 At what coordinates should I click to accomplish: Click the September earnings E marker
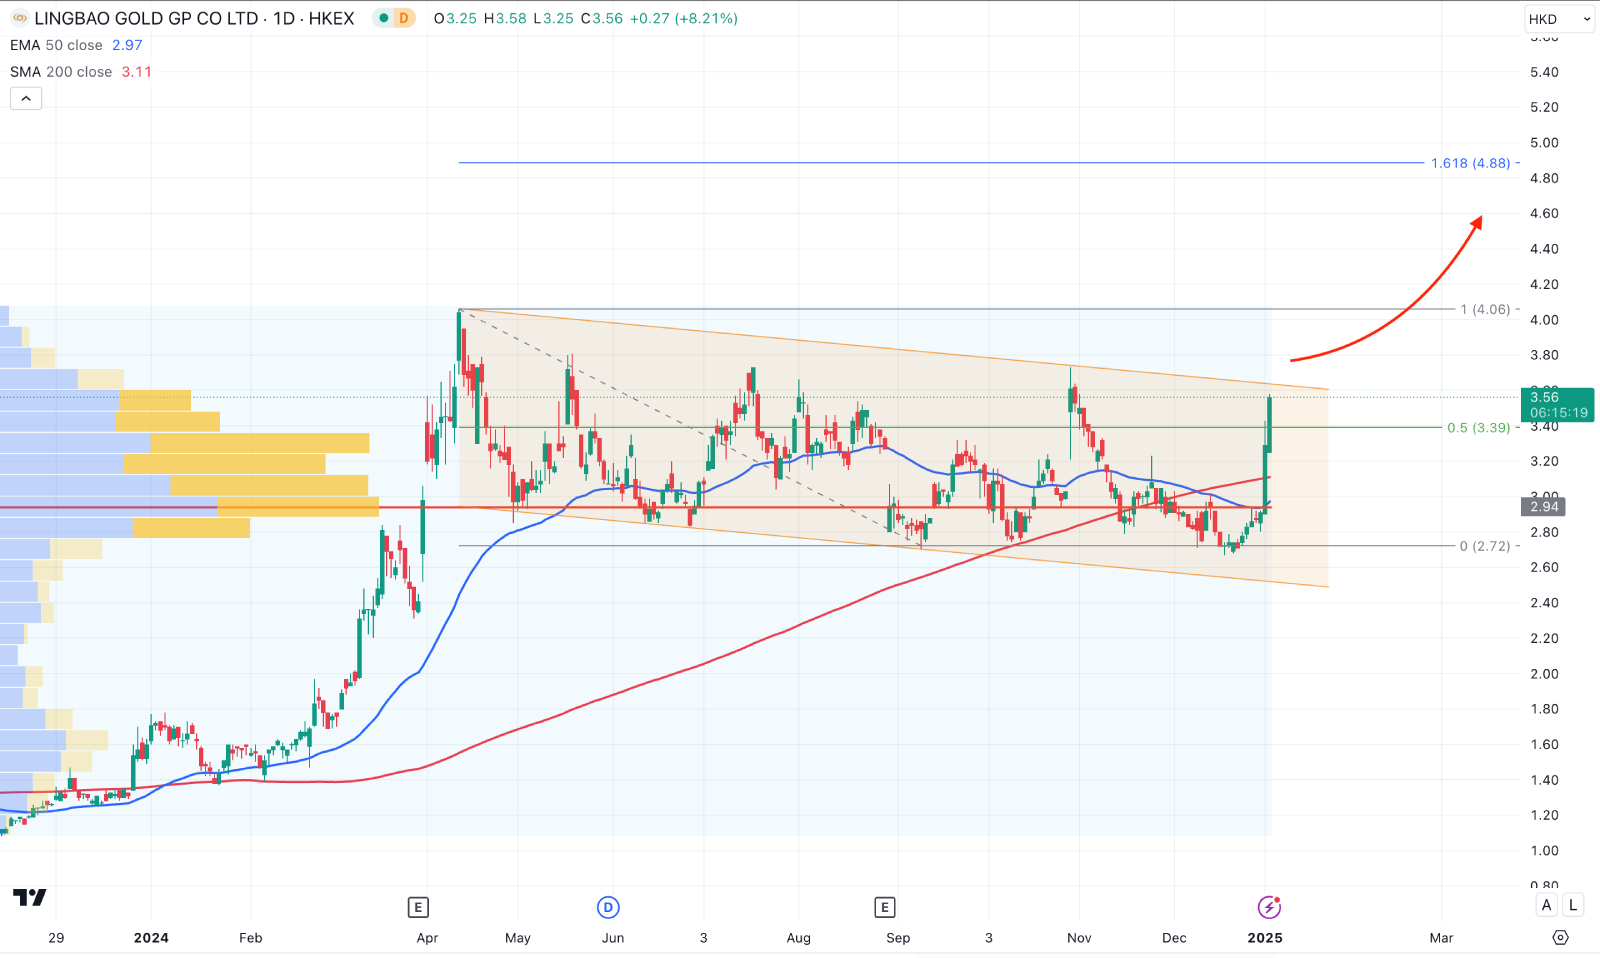click(x=884, y=907)
